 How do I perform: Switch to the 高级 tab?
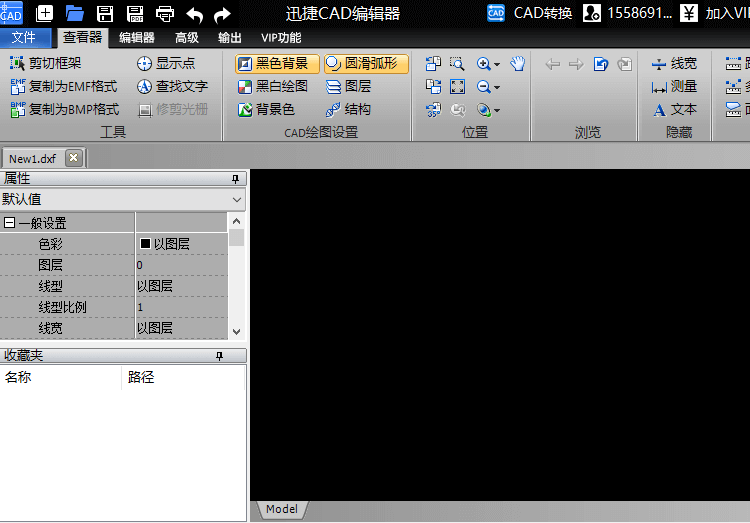tap(187, 37)
